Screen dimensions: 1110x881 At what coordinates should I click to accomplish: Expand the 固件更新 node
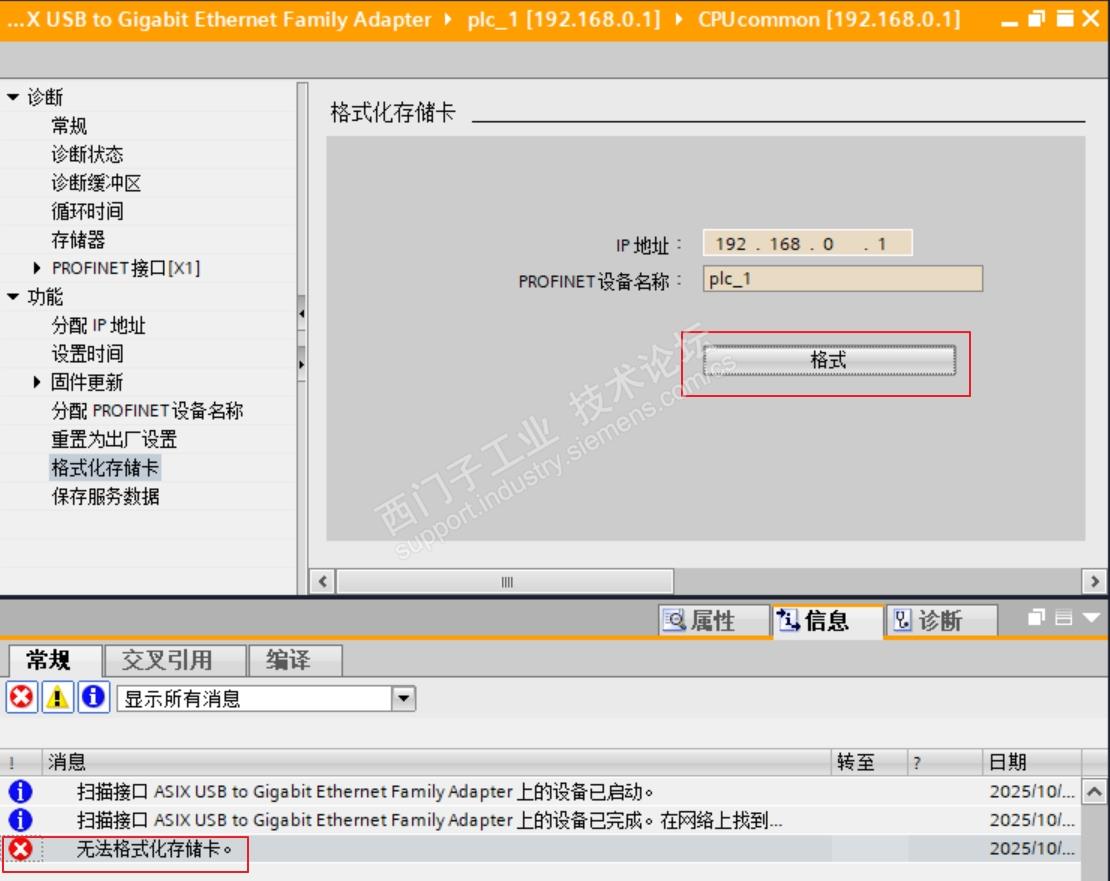(37, 382)
